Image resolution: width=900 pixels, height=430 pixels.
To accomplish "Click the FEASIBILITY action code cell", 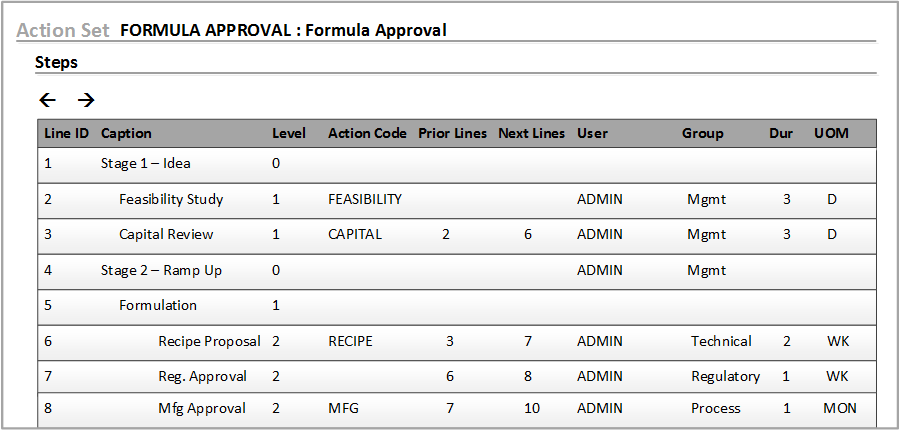I will 365,199.
